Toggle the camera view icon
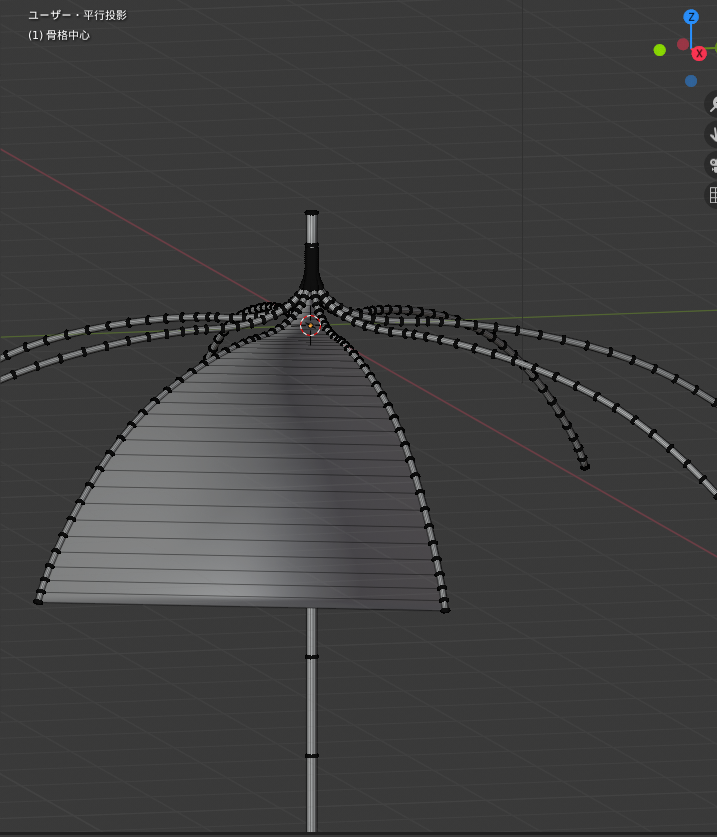Image resolution: width=717 pixels, height=837 pixels. (x=713, y=164)
